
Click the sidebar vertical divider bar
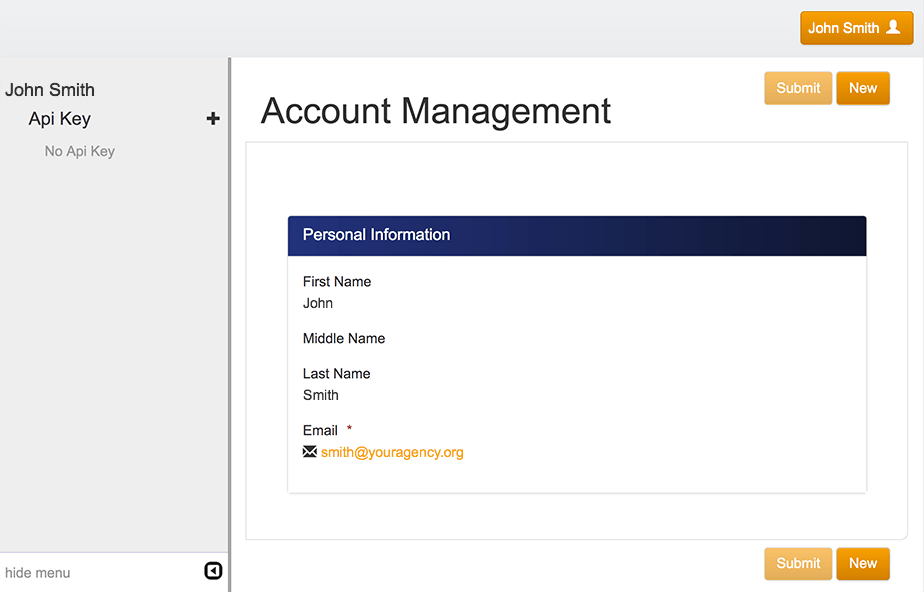[229, 325]
